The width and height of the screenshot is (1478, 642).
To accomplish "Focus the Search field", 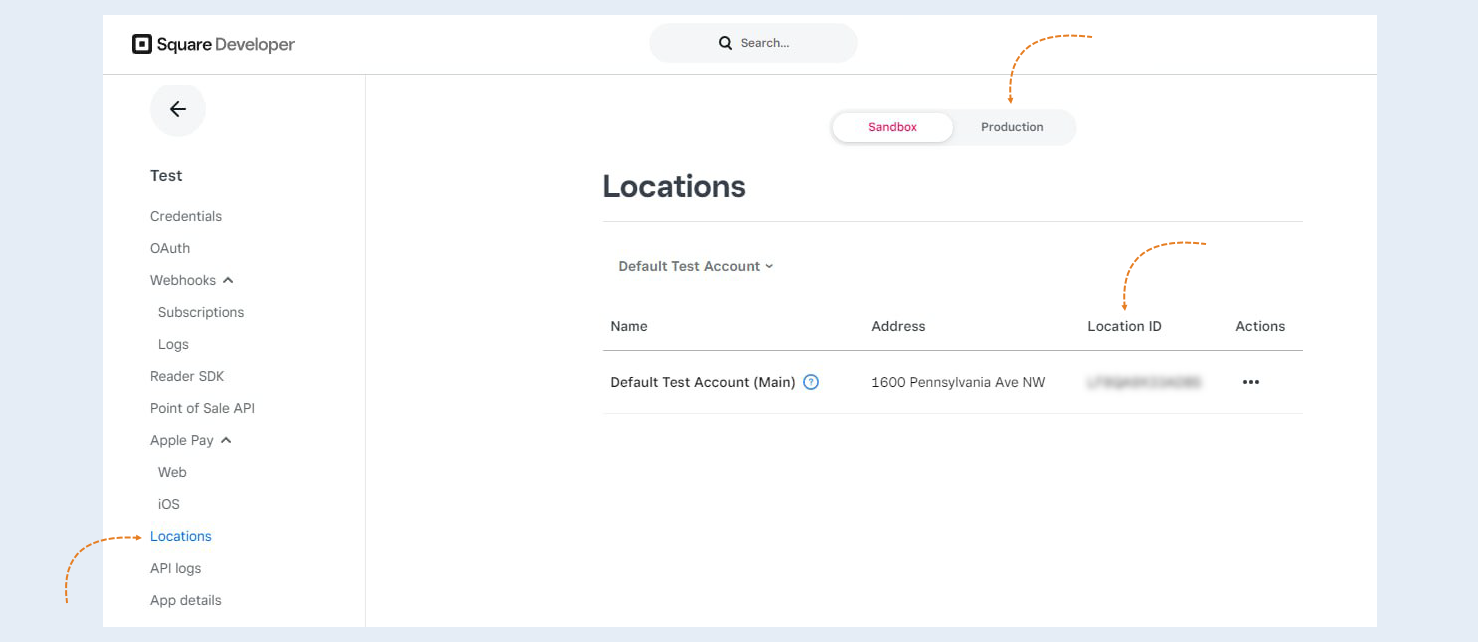I will [x=753, y=43].
